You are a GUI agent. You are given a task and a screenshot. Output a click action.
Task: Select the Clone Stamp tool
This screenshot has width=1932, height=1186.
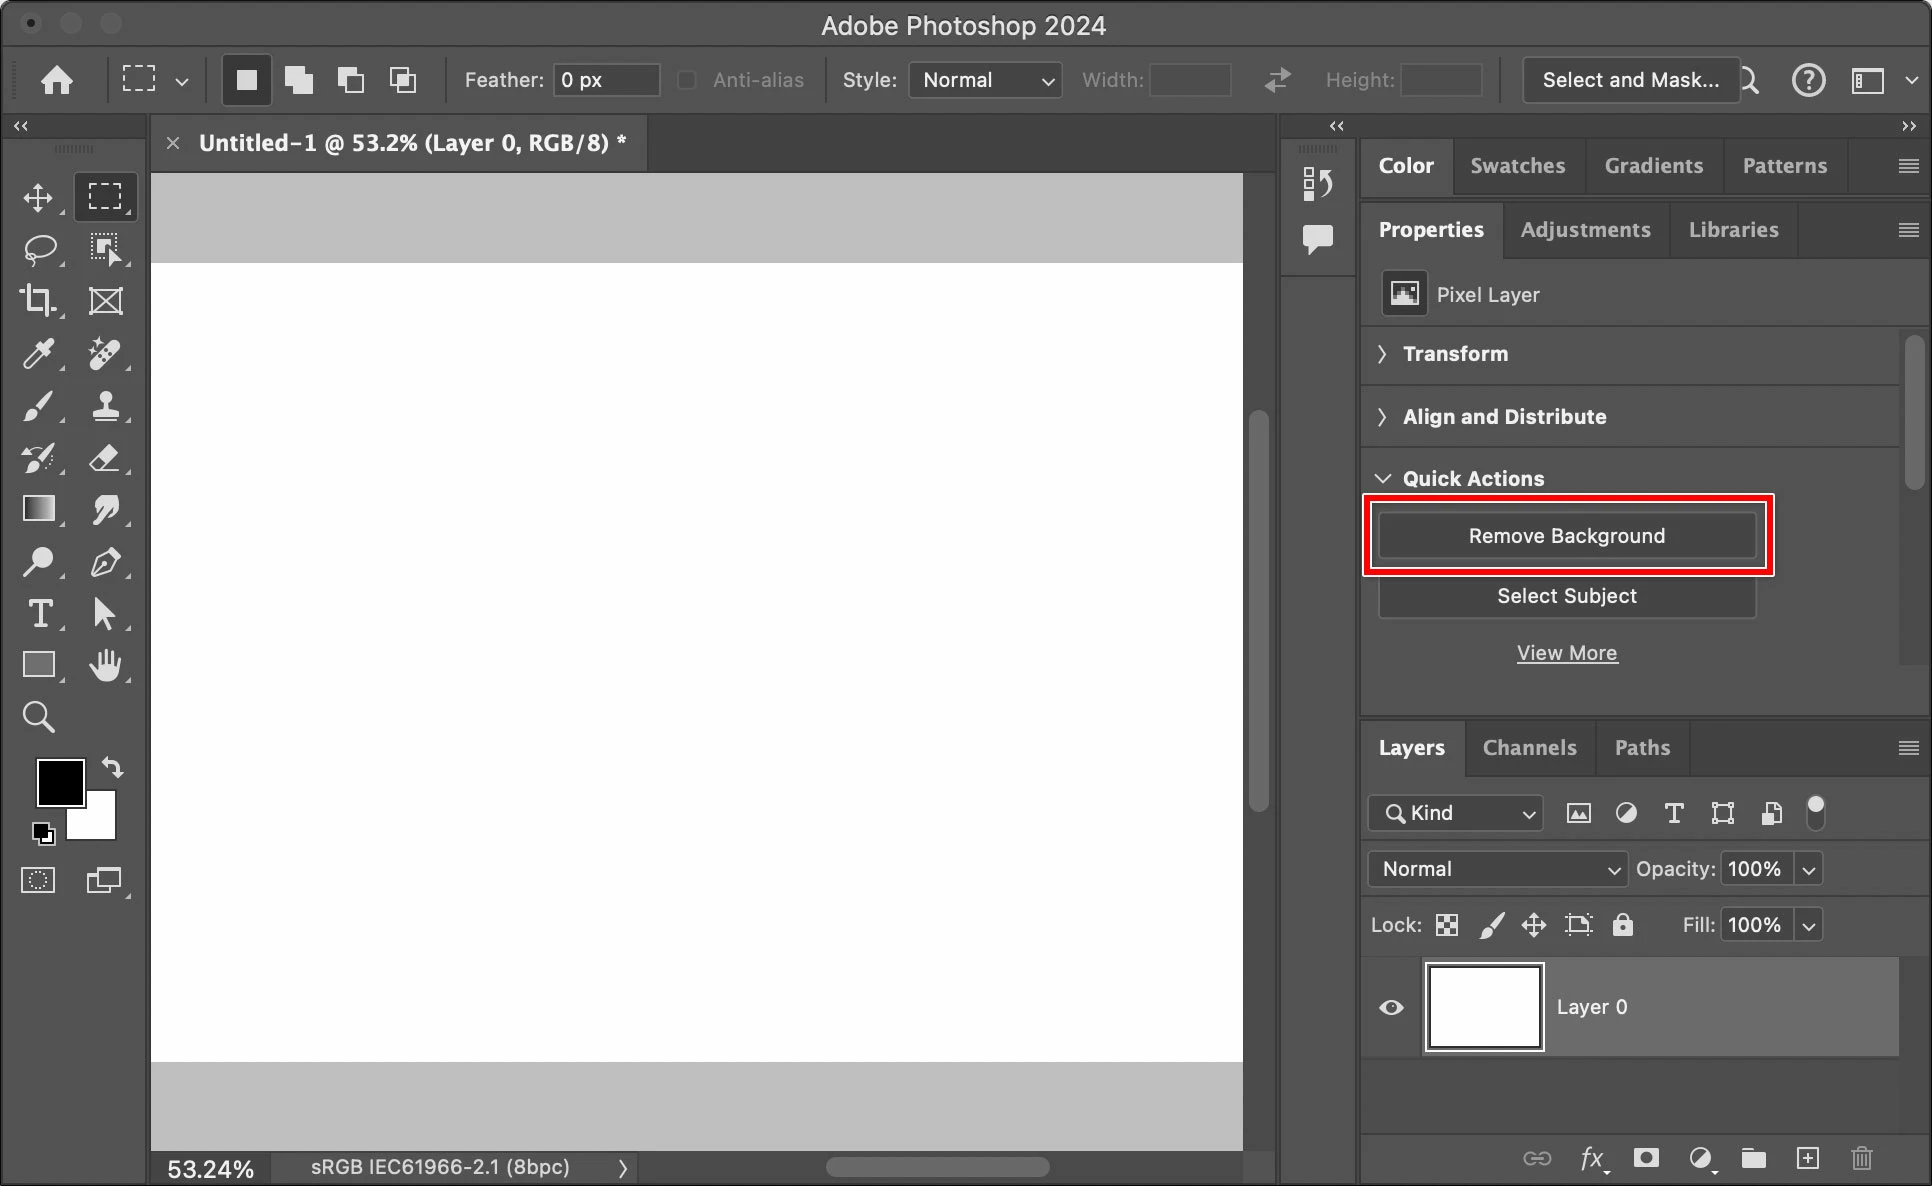click(105, 405)
